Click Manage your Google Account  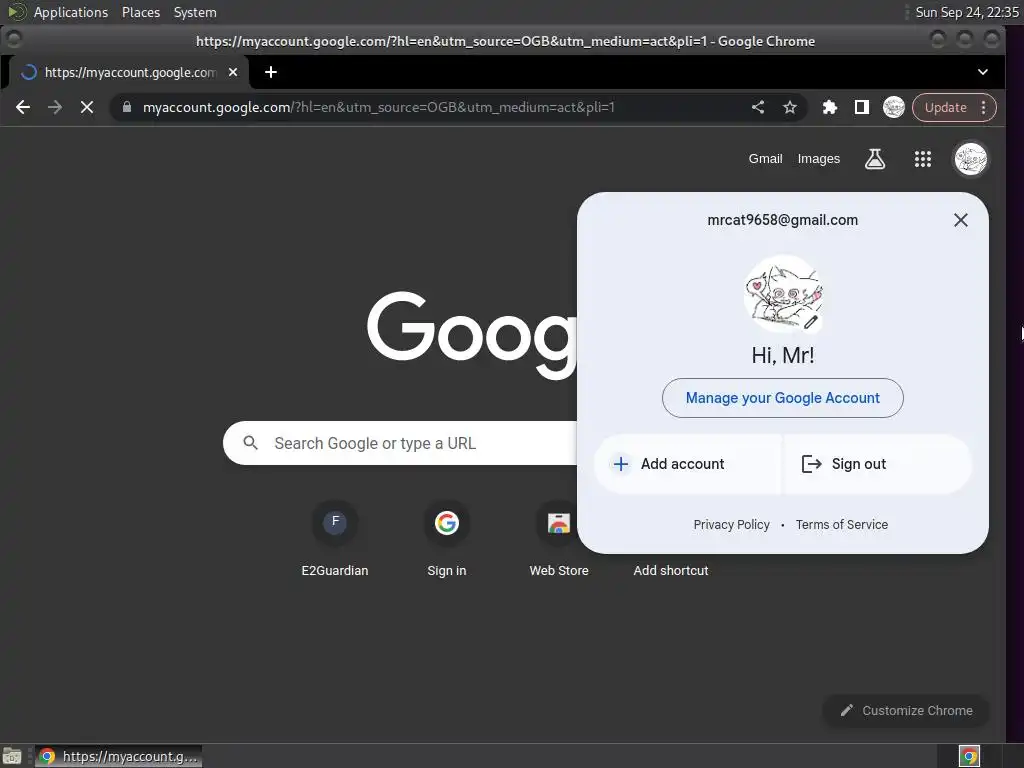pos(782,398)
